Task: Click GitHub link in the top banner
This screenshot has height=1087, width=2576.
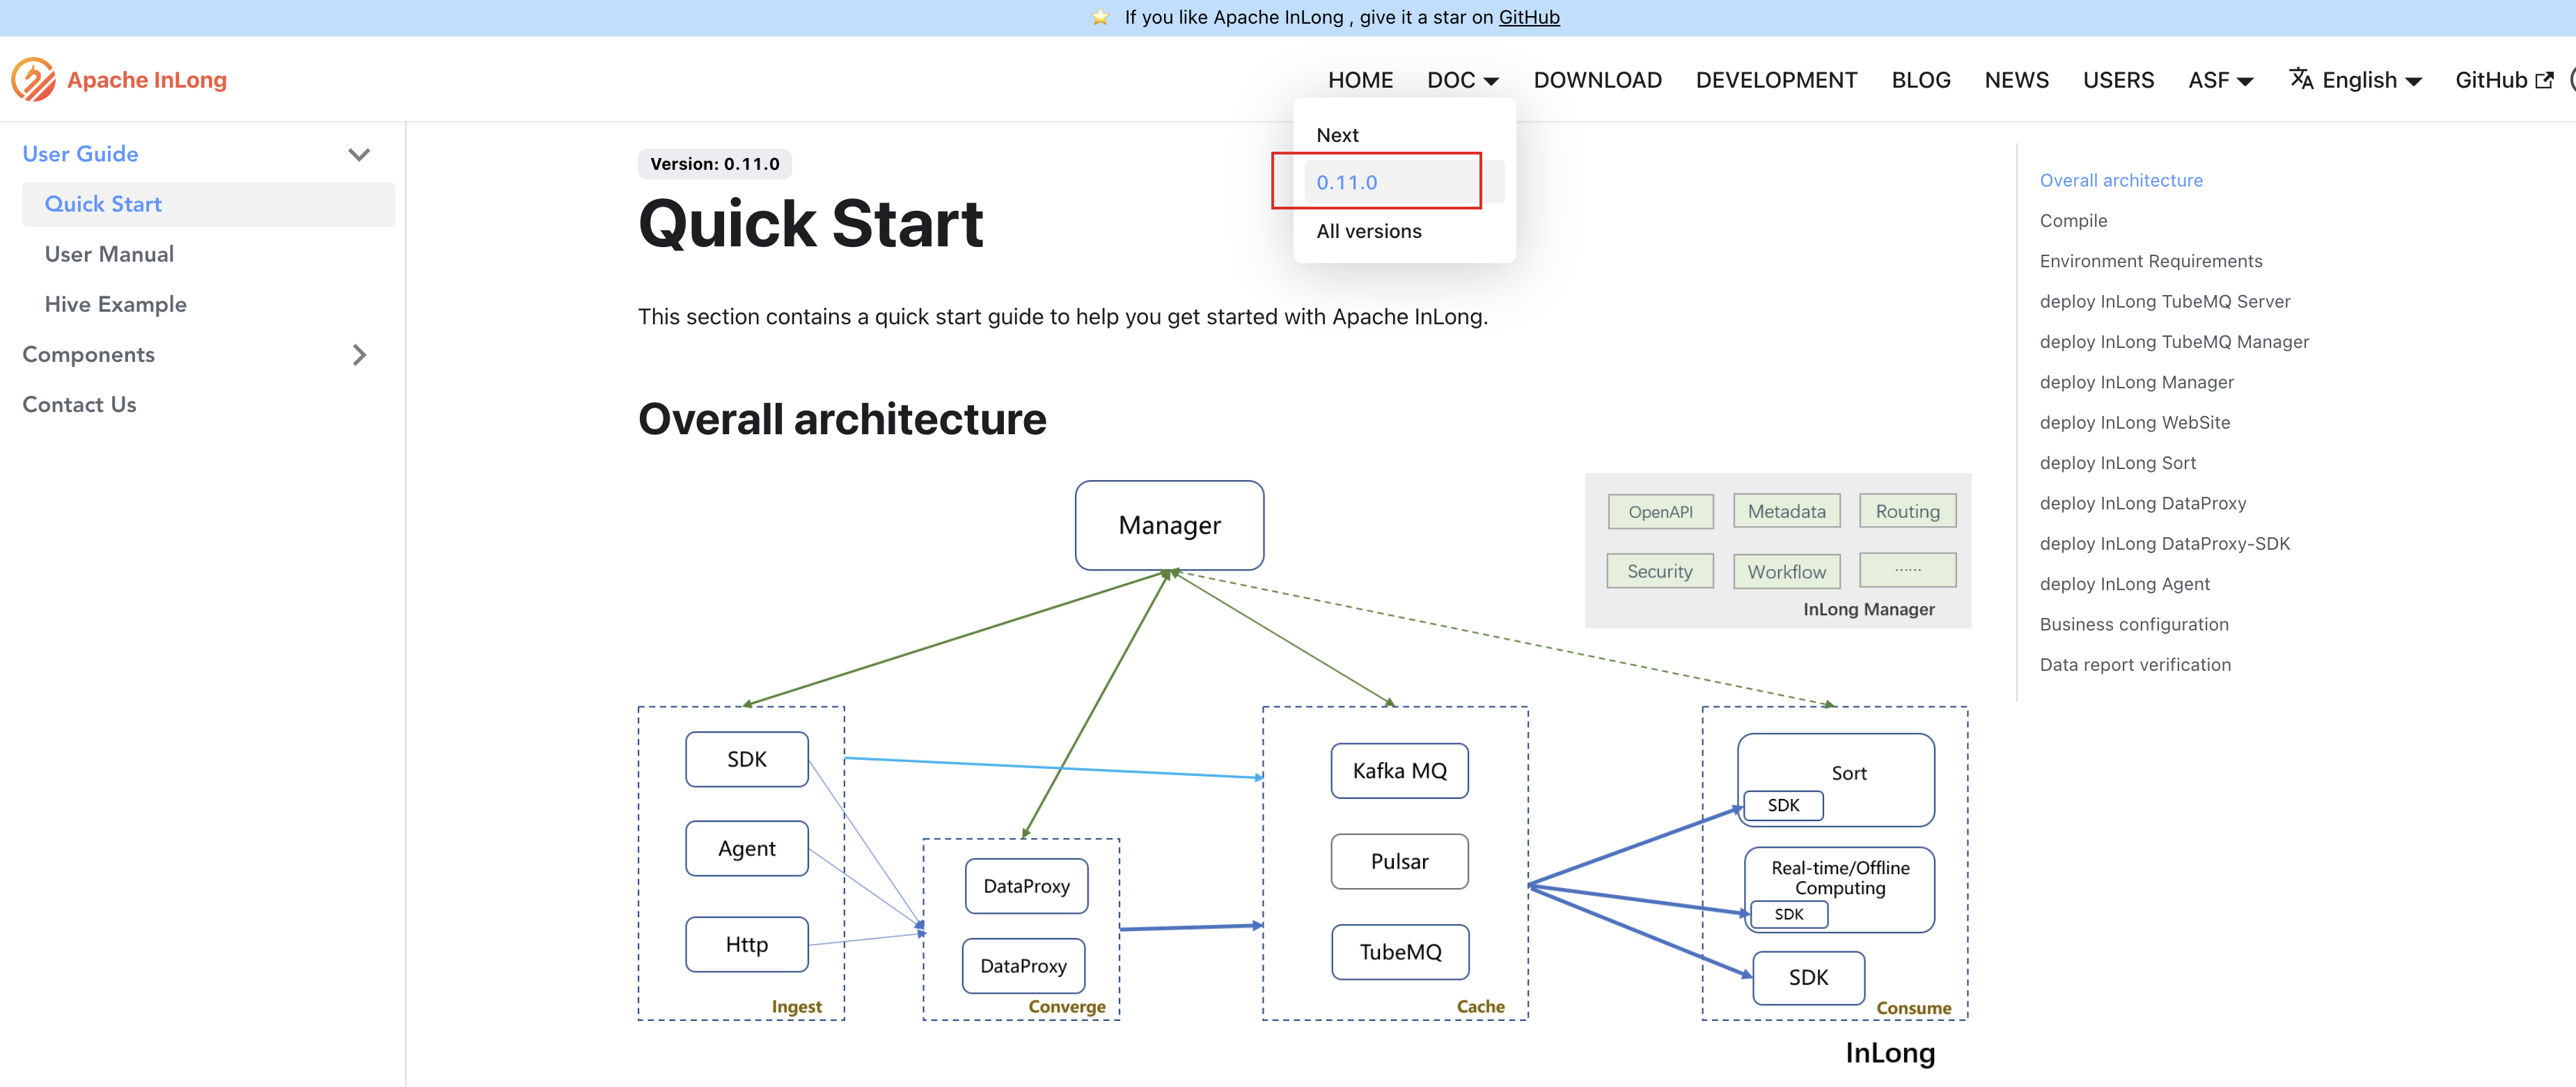Action: point(1528,17)
